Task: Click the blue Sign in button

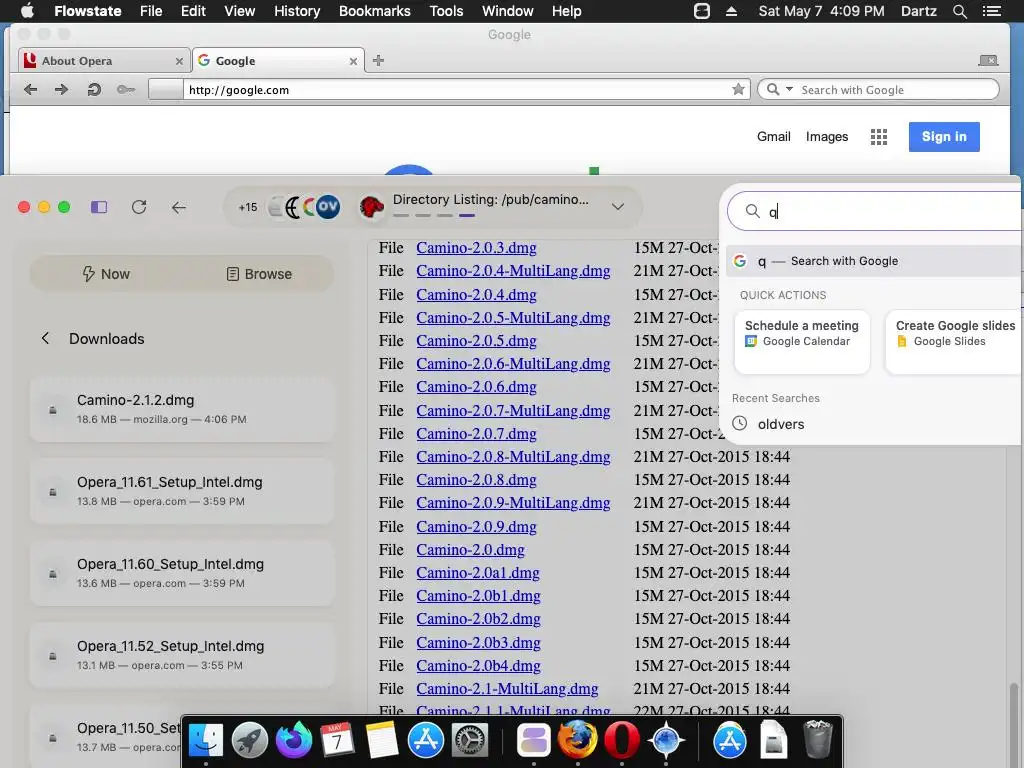Action: (944, 136)
